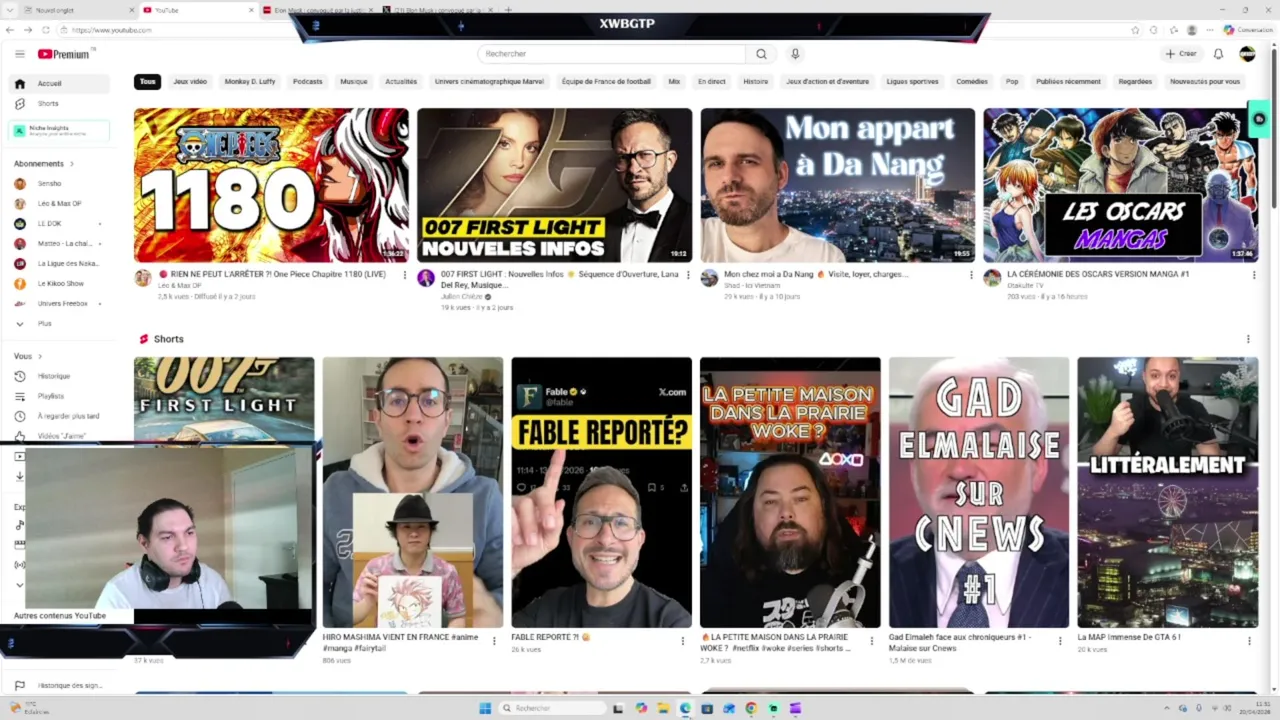Open Windows Start button

coord(485,708)
